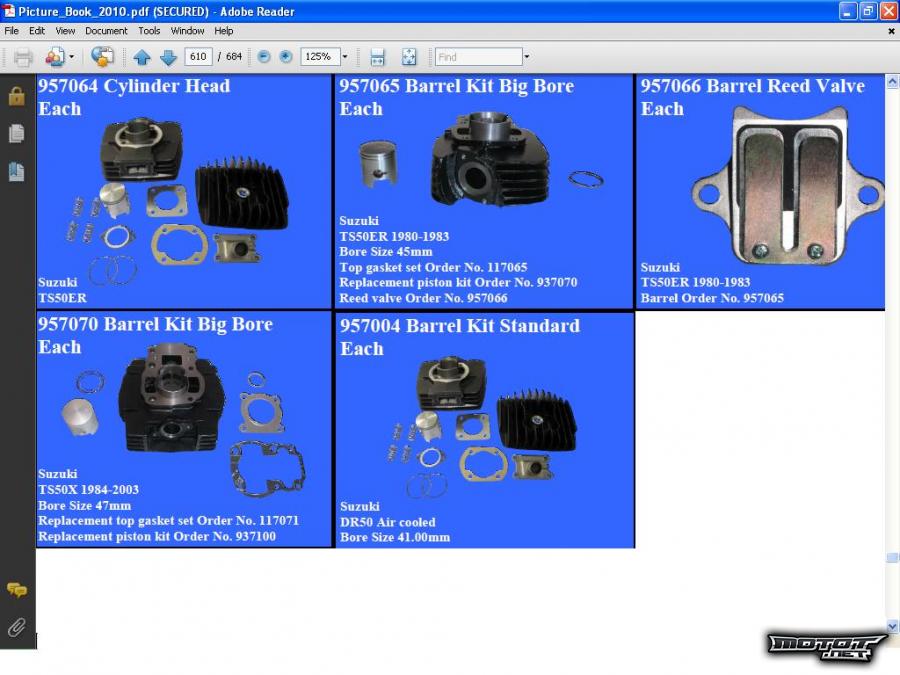Expand the 125% zoom level dropdown
Screen dimensions: 900x675
pyautogui.click(x=344, y=57)
